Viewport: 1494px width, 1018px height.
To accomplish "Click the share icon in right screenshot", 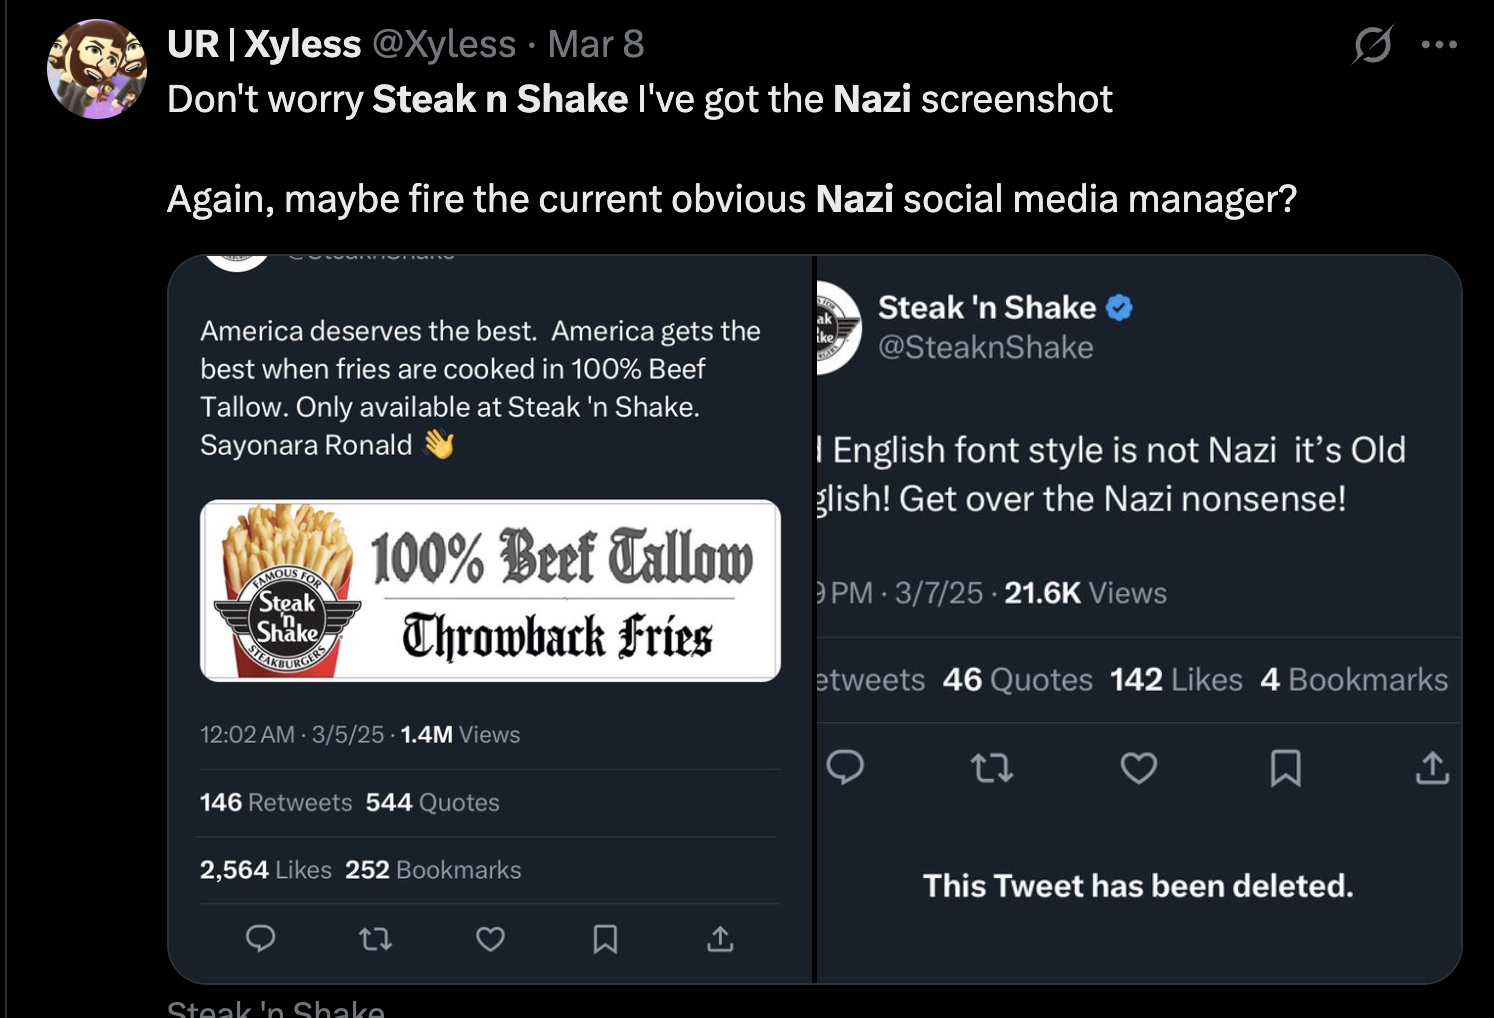I will [1432, 767].
